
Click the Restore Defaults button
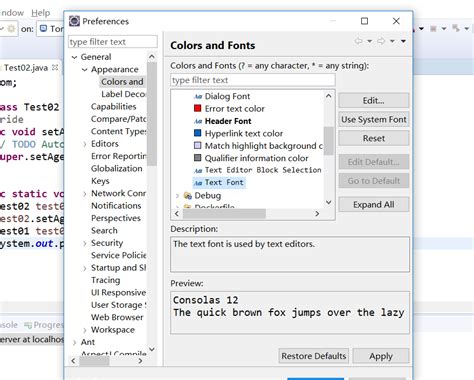pos(314,356)
